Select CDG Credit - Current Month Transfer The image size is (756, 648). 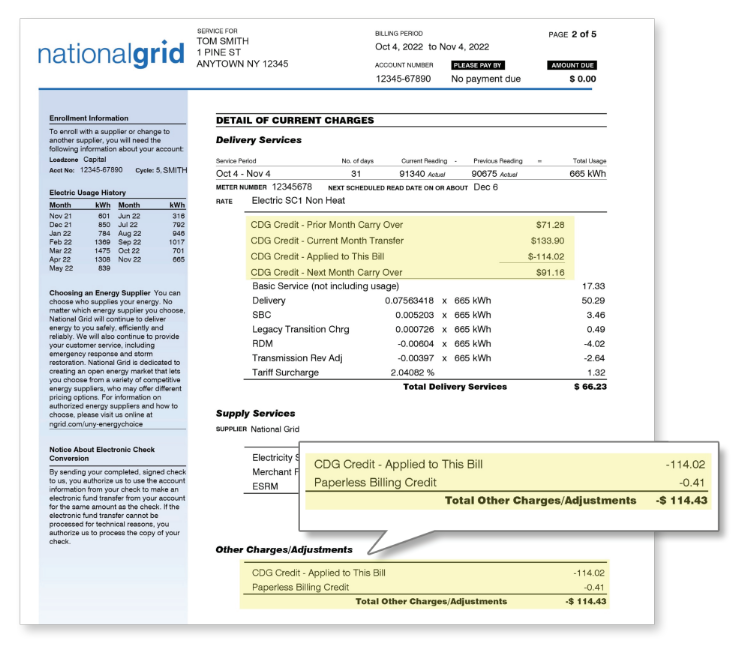pyautogui.click(x=327, y=241)
